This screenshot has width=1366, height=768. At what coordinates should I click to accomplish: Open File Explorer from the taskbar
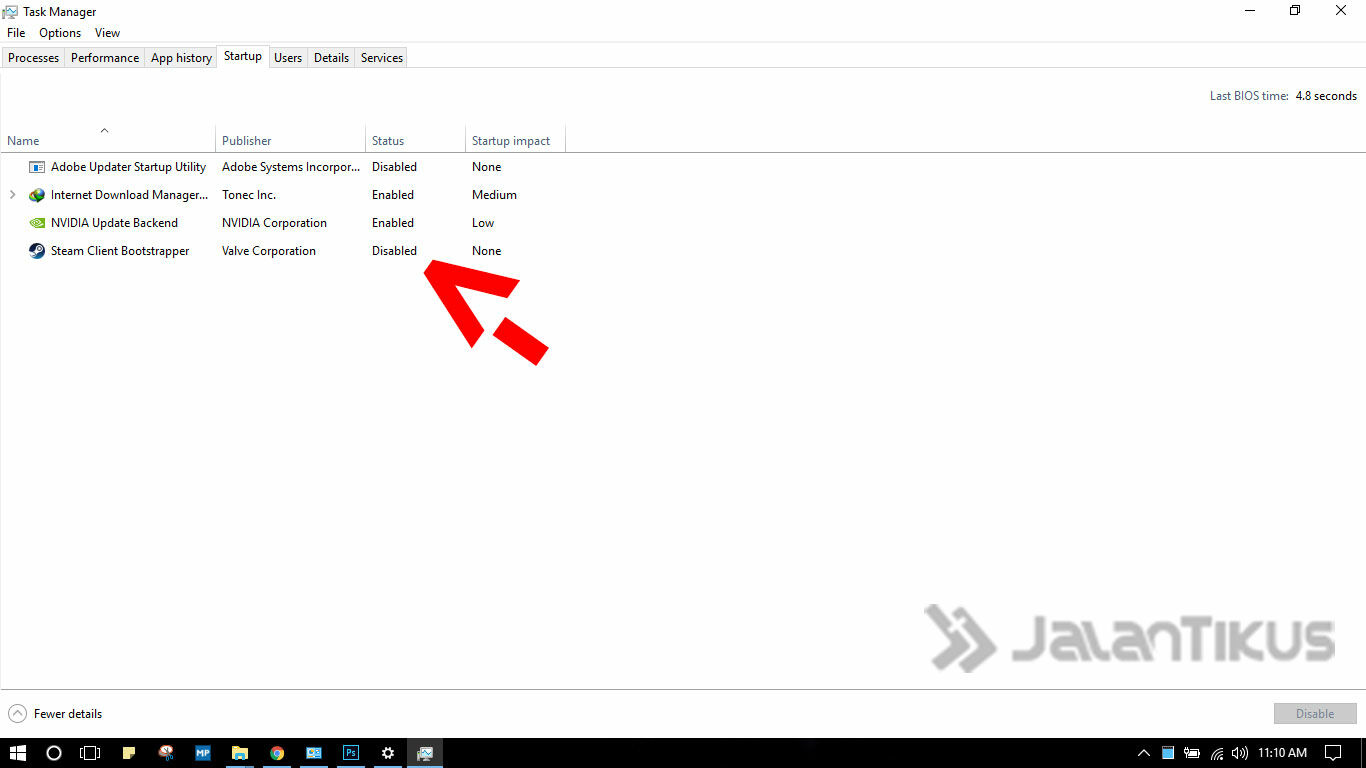(240, 753)
